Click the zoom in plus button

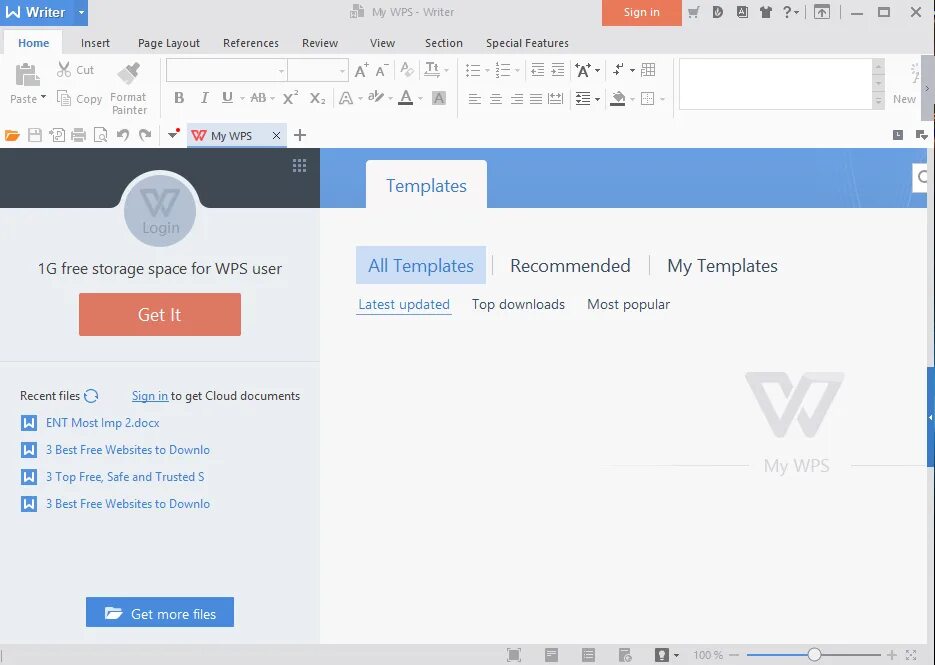[x=891, y=655]
